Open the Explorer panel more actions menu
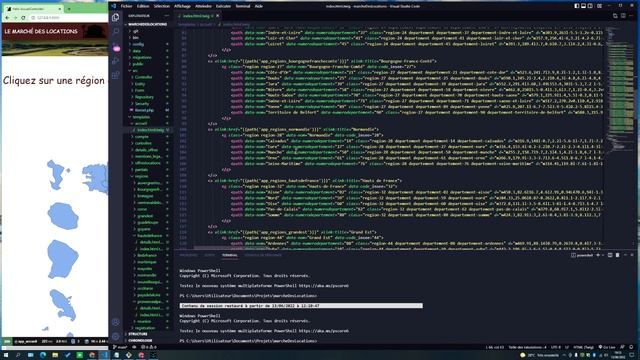This screenshot has height=360, width=640. tap(167, 16)
